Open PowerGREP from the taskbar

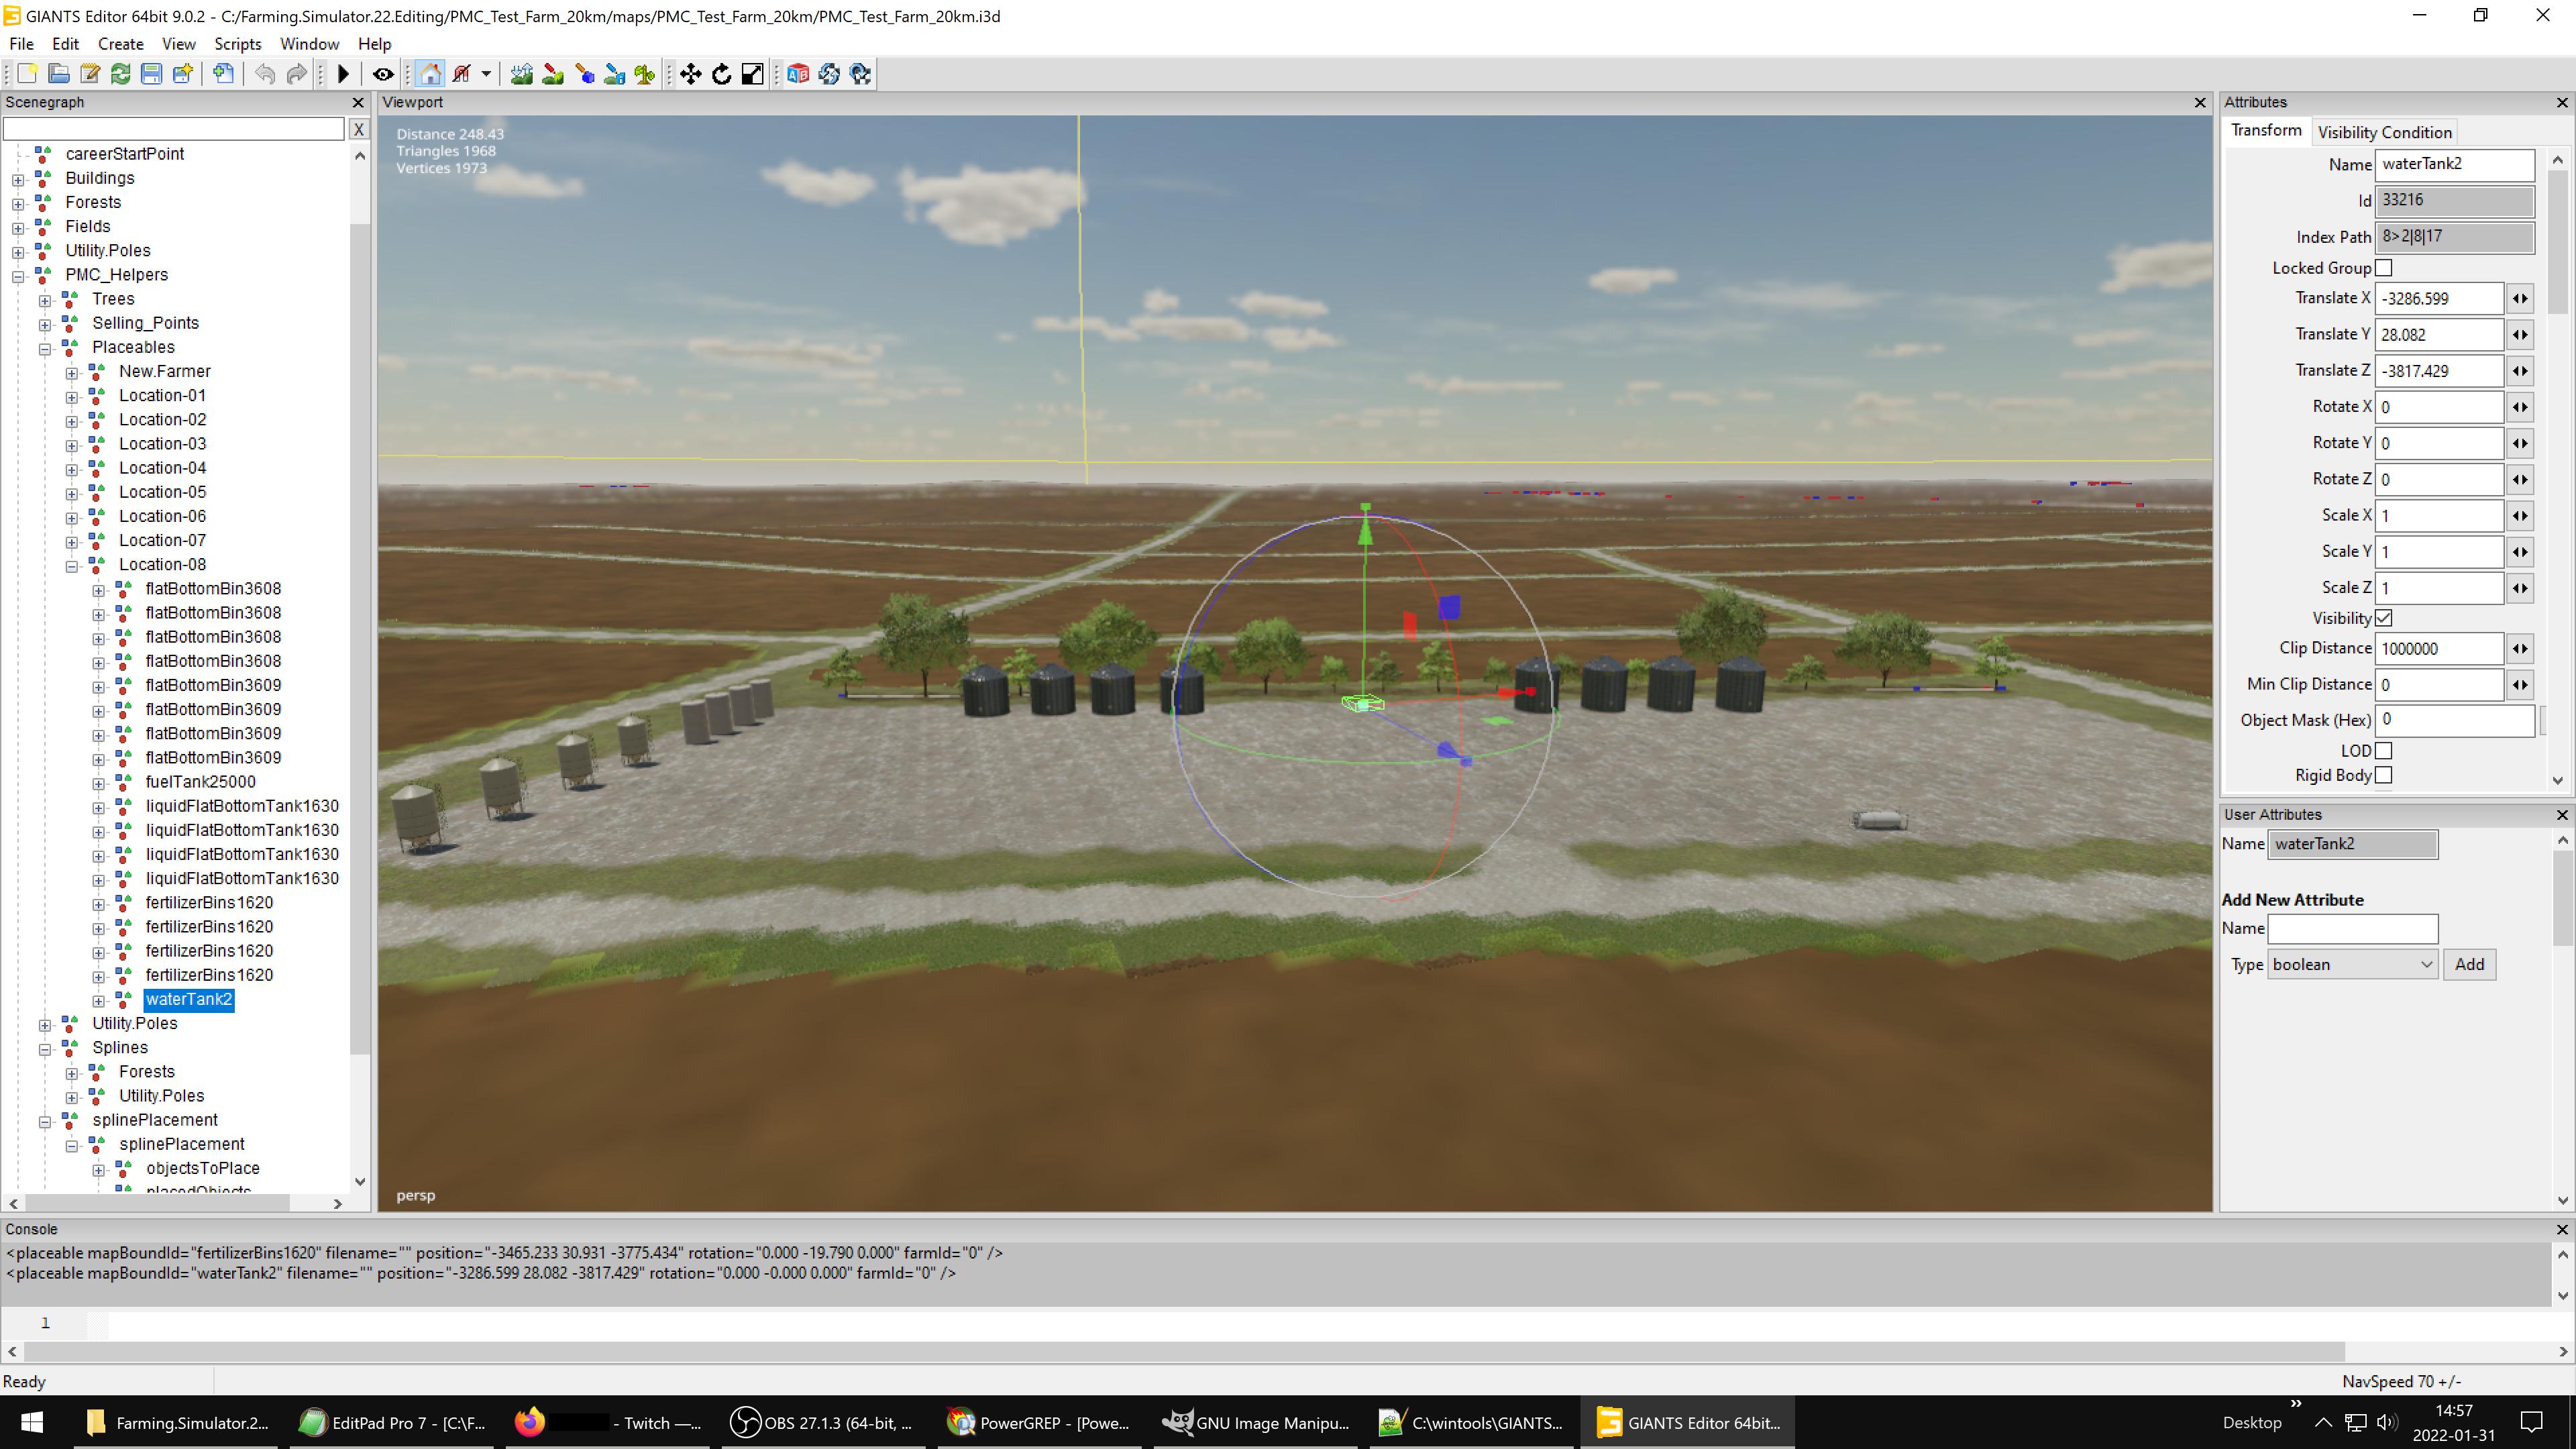pyautogui.click(x=1039, y=1423)
